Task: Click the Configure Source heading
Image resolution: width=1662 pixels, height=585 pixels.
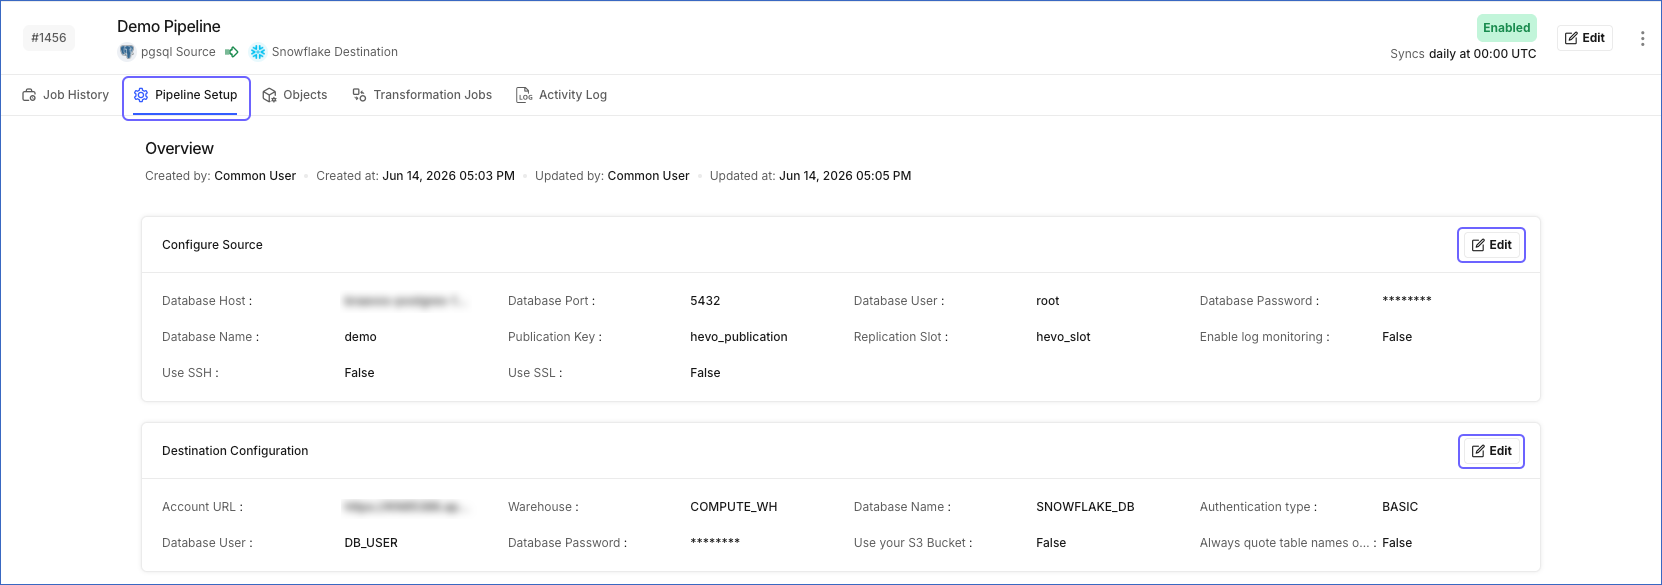Action: (212, 245)
